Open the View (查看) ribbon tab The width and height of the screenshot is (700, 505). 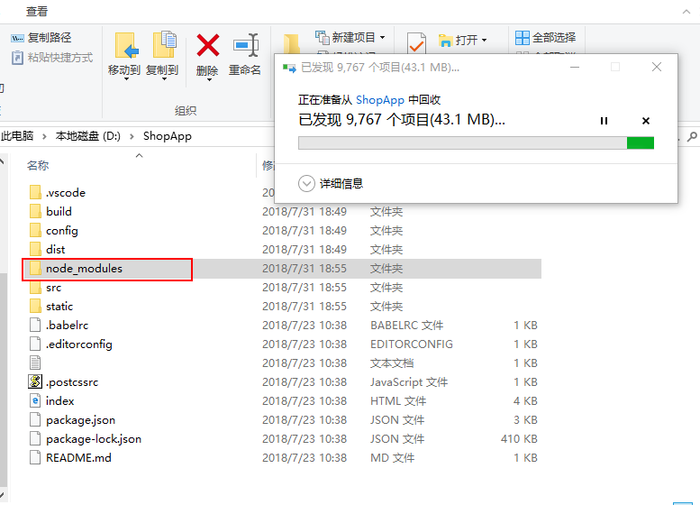37,11
